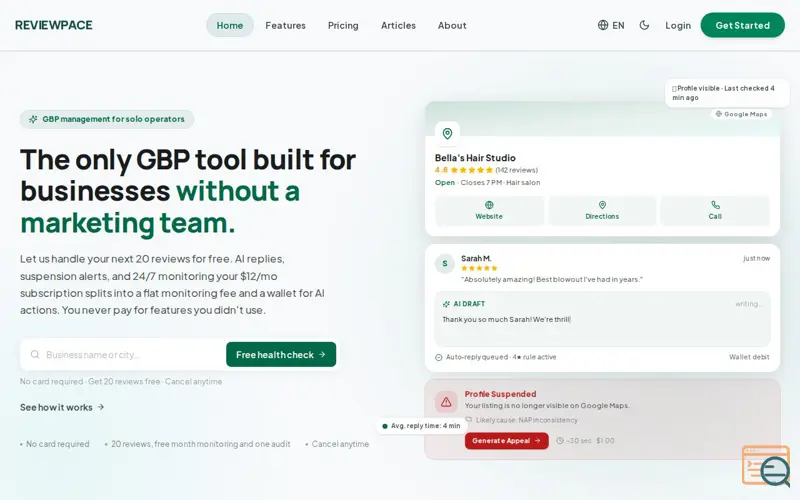Click the clock icon next to ~30 sec
Screen dimensions: 800x500
point(560,441)
